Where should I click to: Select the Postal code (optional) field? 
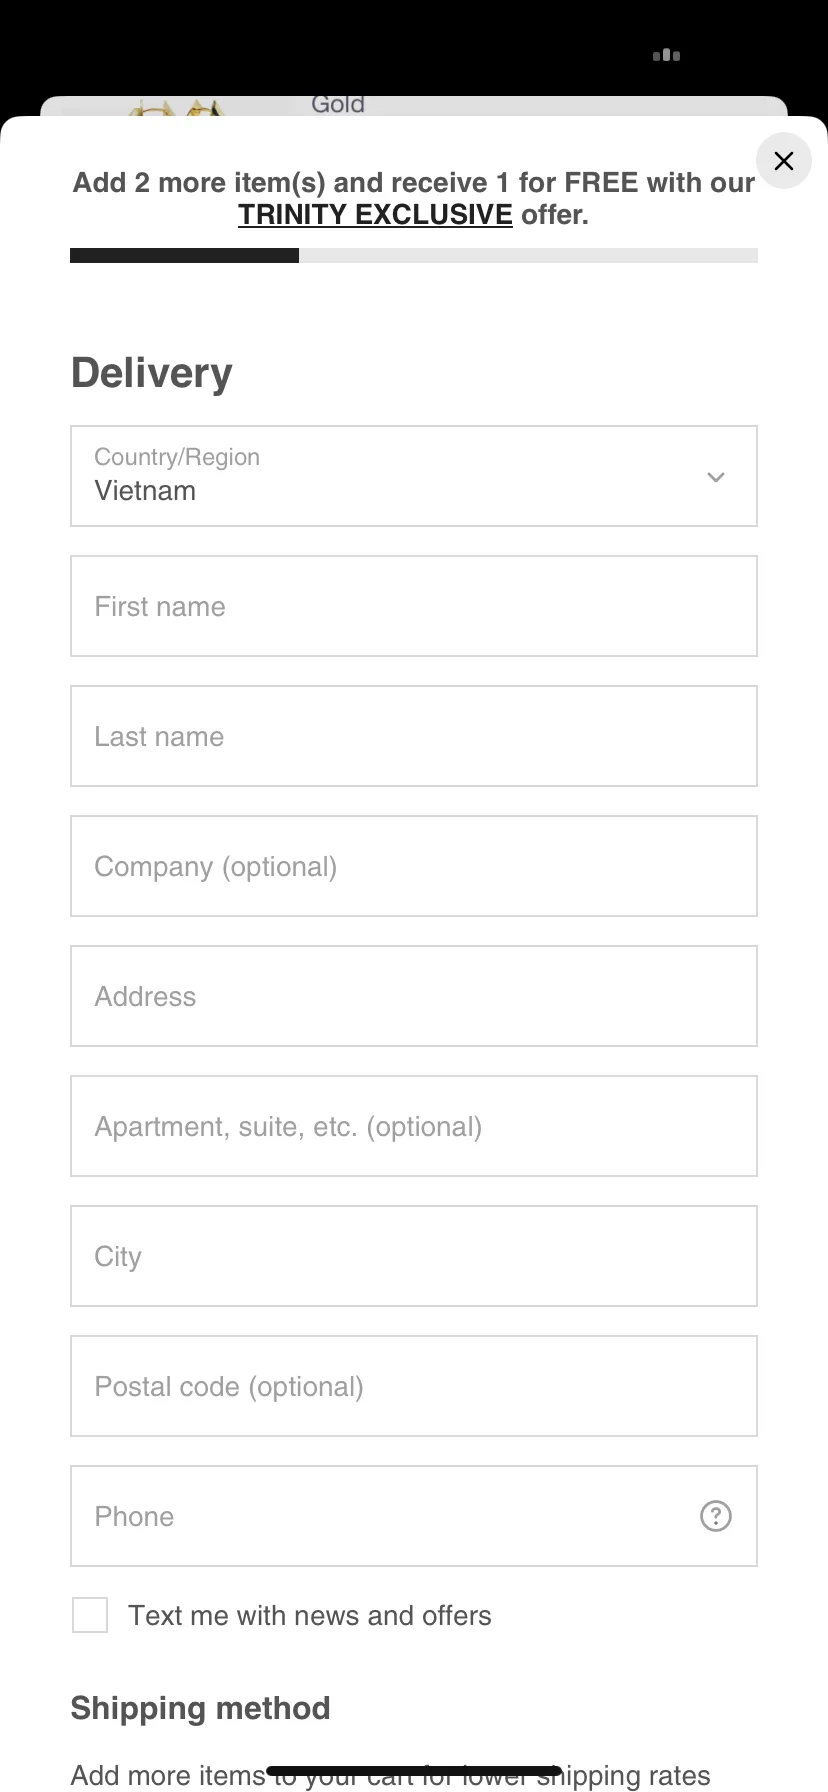tap(413, 1387)
